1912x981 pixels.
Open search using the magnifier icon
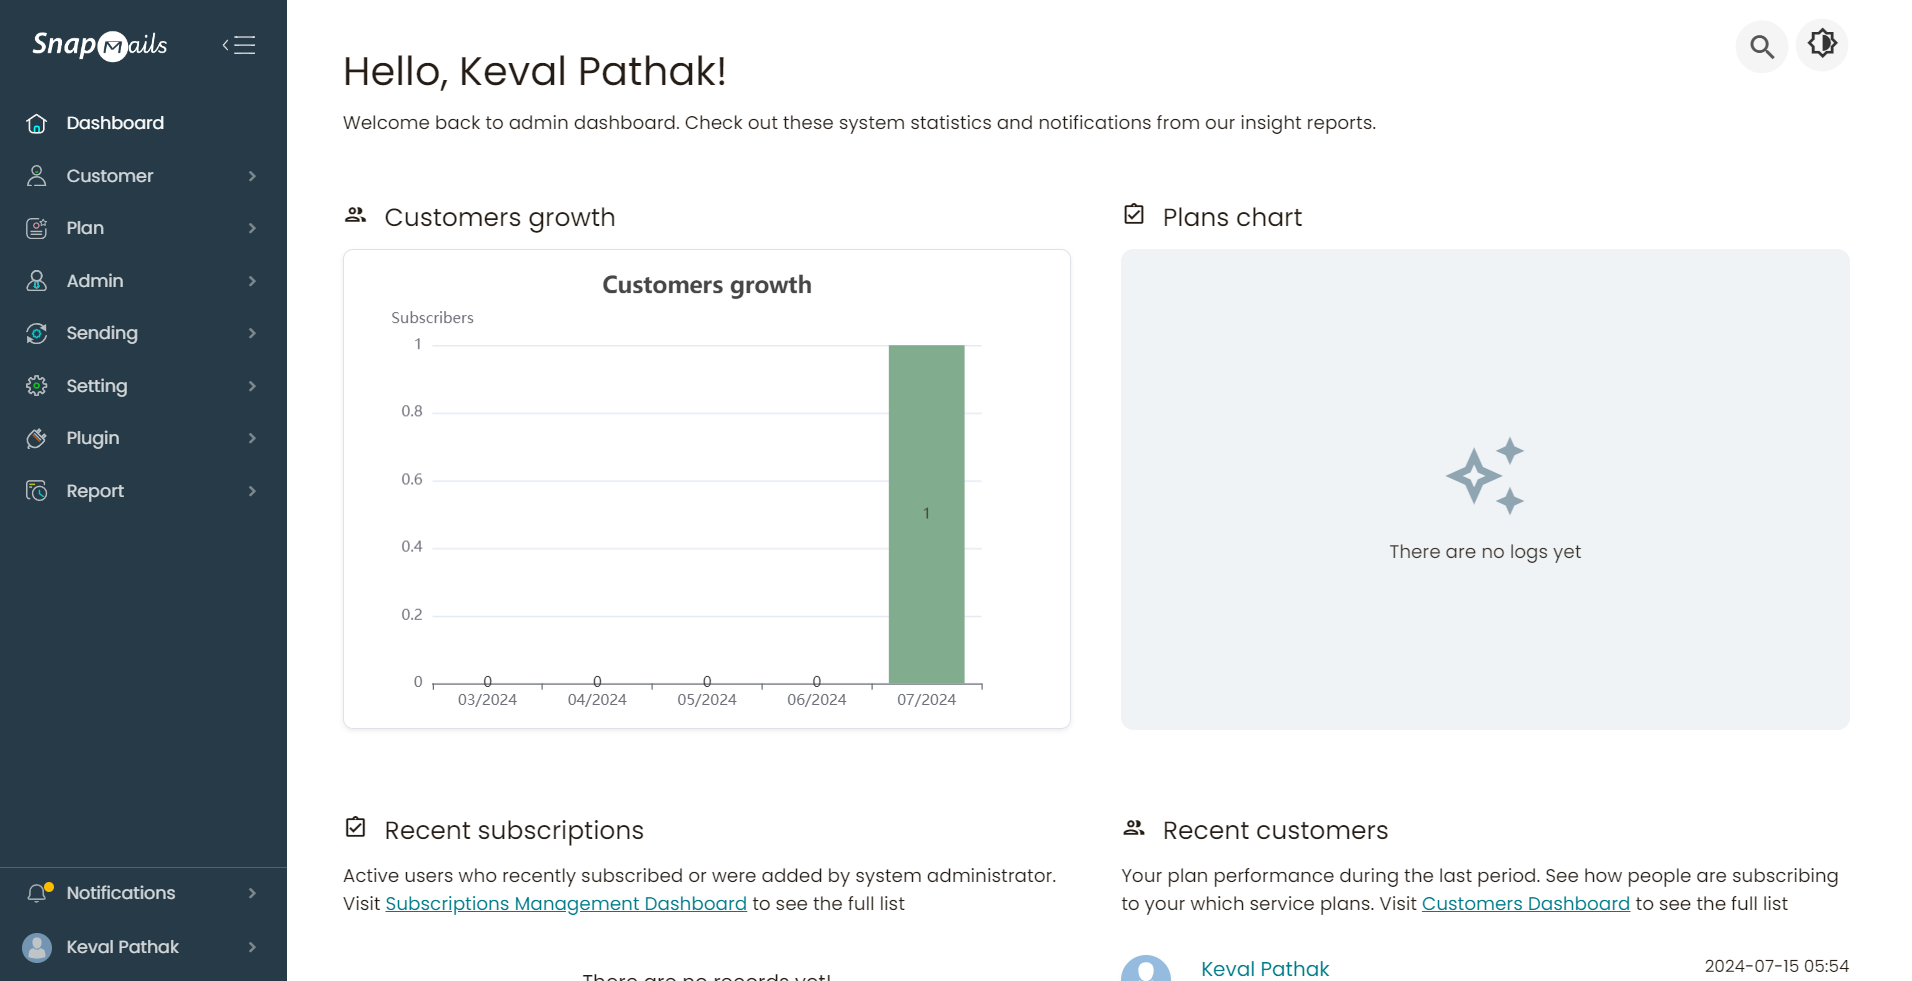[1761, 46]
